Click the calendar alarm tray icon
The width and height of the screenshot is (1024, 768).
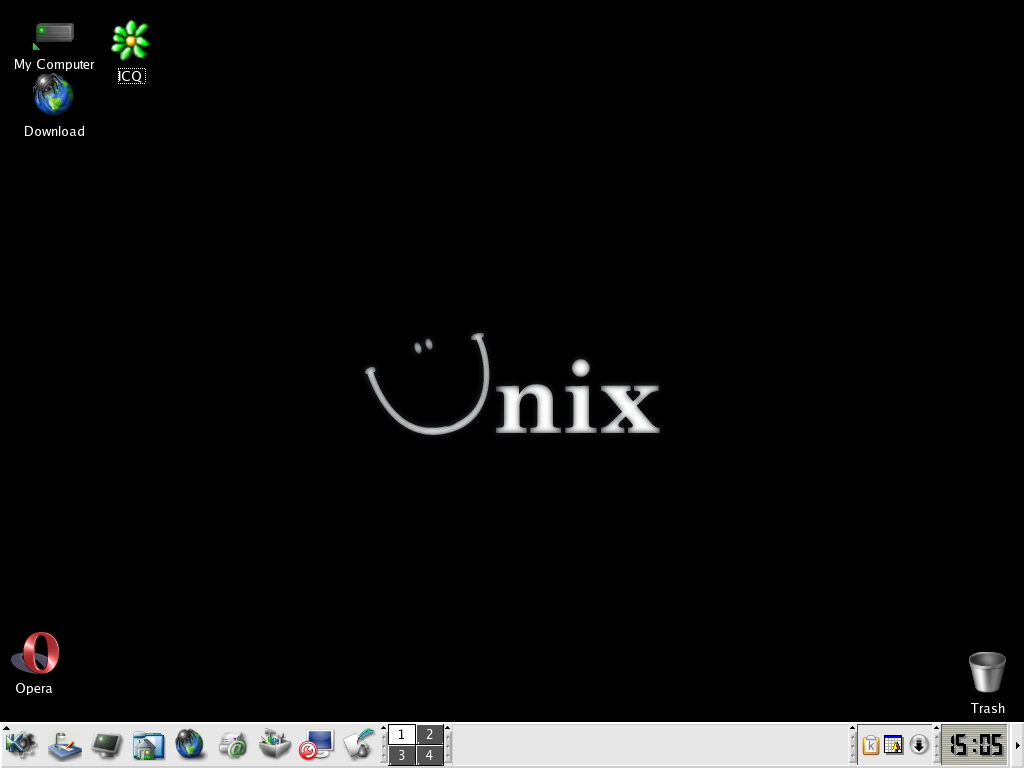coord(893,745)
